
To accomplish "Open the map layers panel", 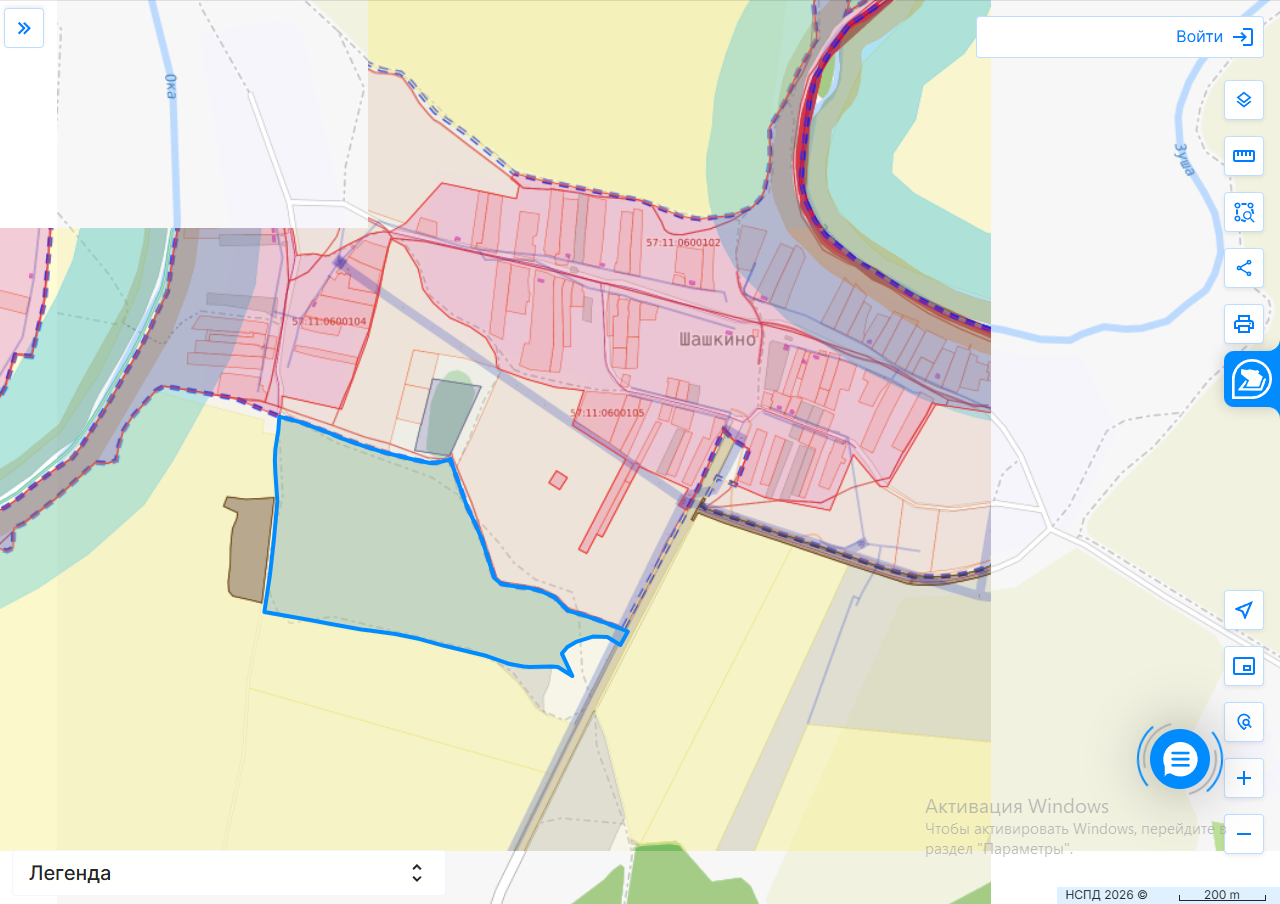I will 1244,100.
